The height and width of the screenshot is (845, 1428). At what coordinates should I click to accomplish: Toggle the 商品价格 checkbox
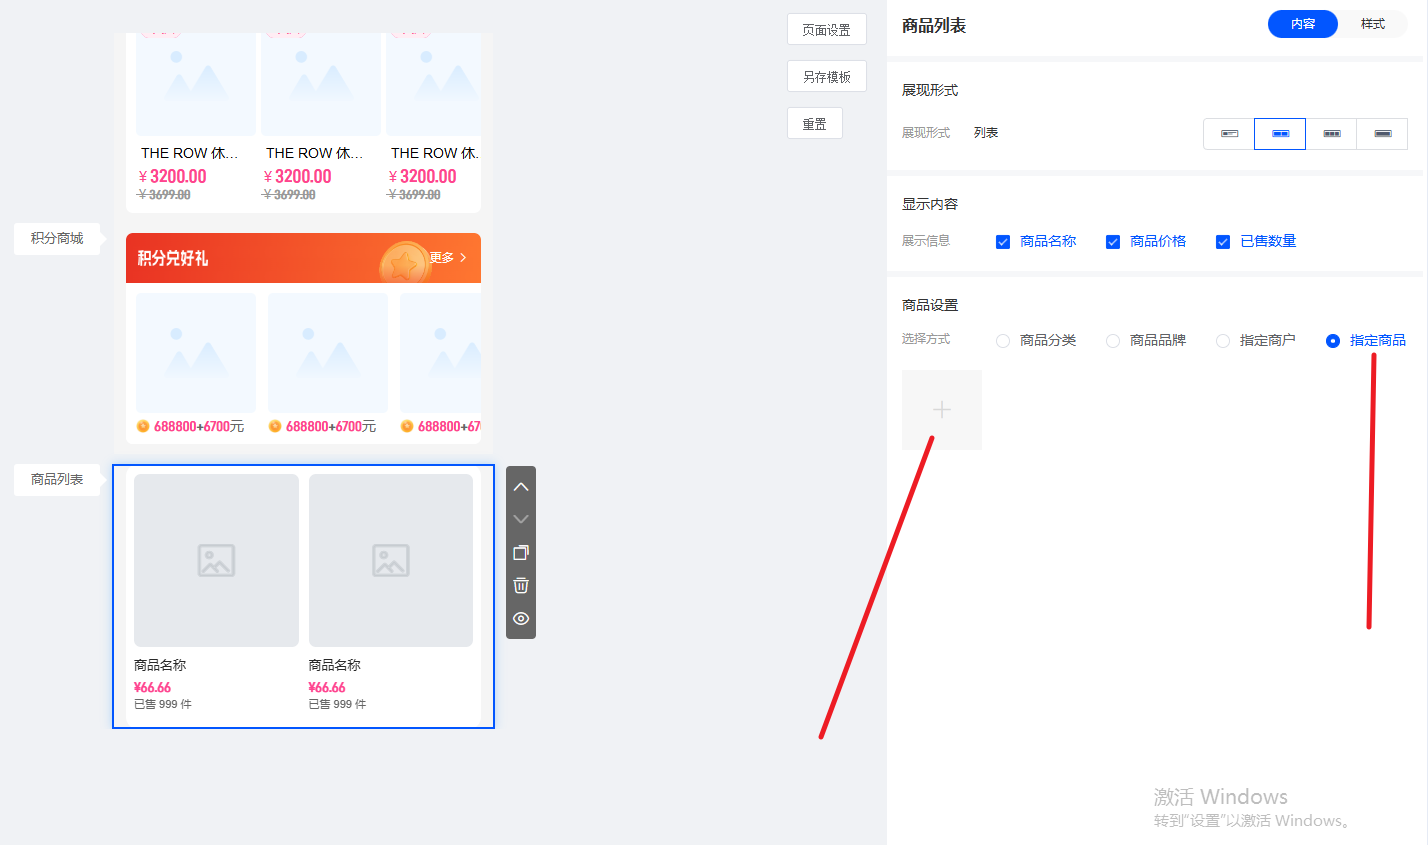point(1113,242)
